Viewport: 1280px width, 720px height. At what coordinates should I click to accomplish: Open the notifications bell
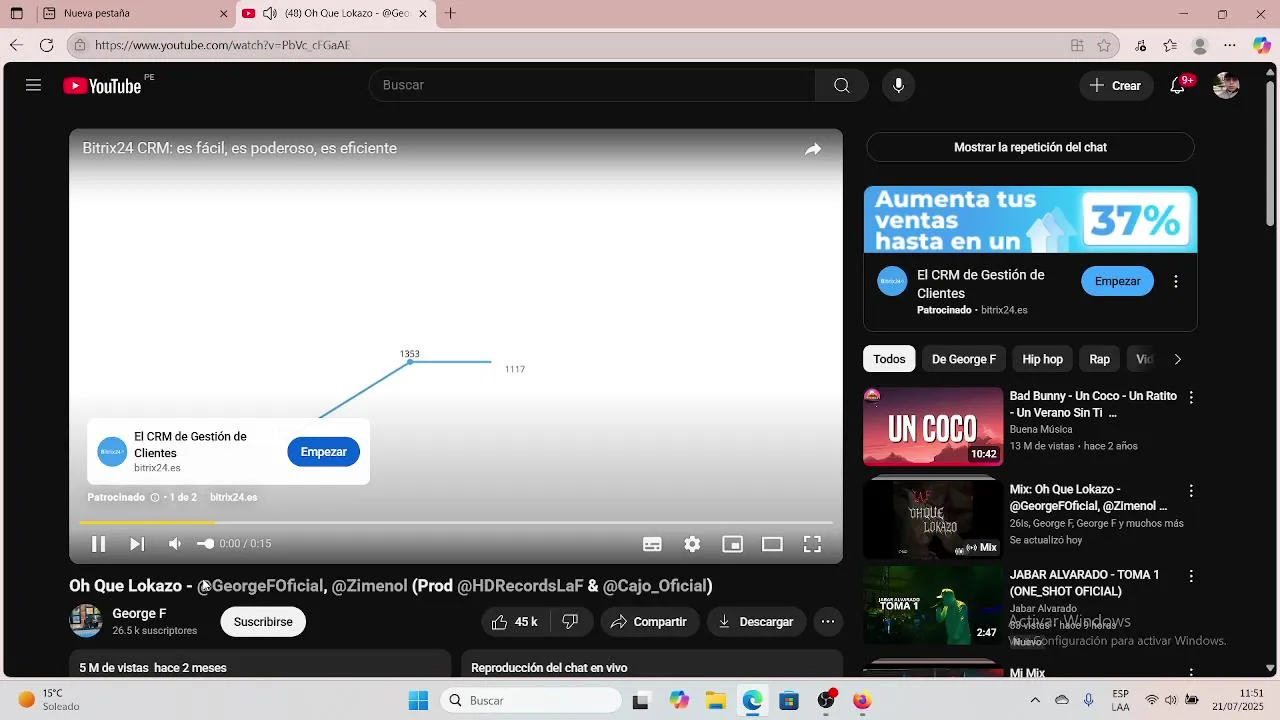coord(1178,85)
